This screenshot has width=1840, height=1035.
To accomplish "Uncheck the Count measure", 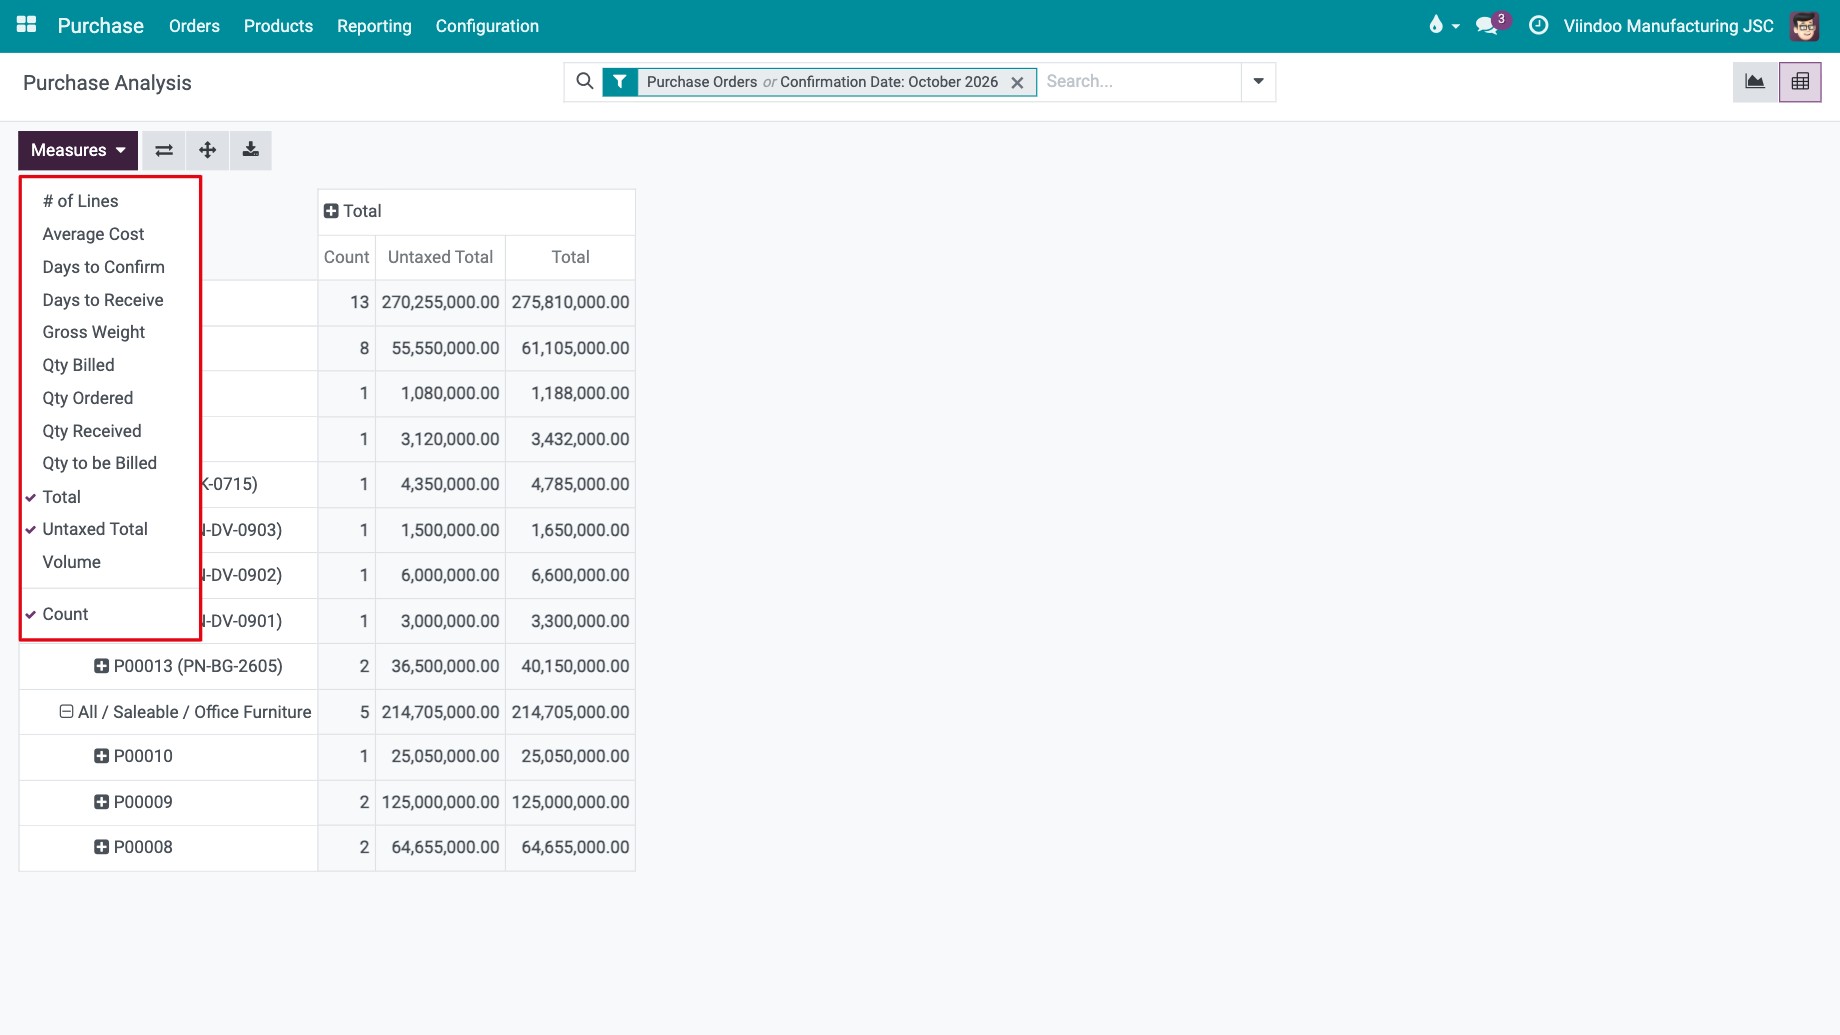I will (x=110, y=614).
